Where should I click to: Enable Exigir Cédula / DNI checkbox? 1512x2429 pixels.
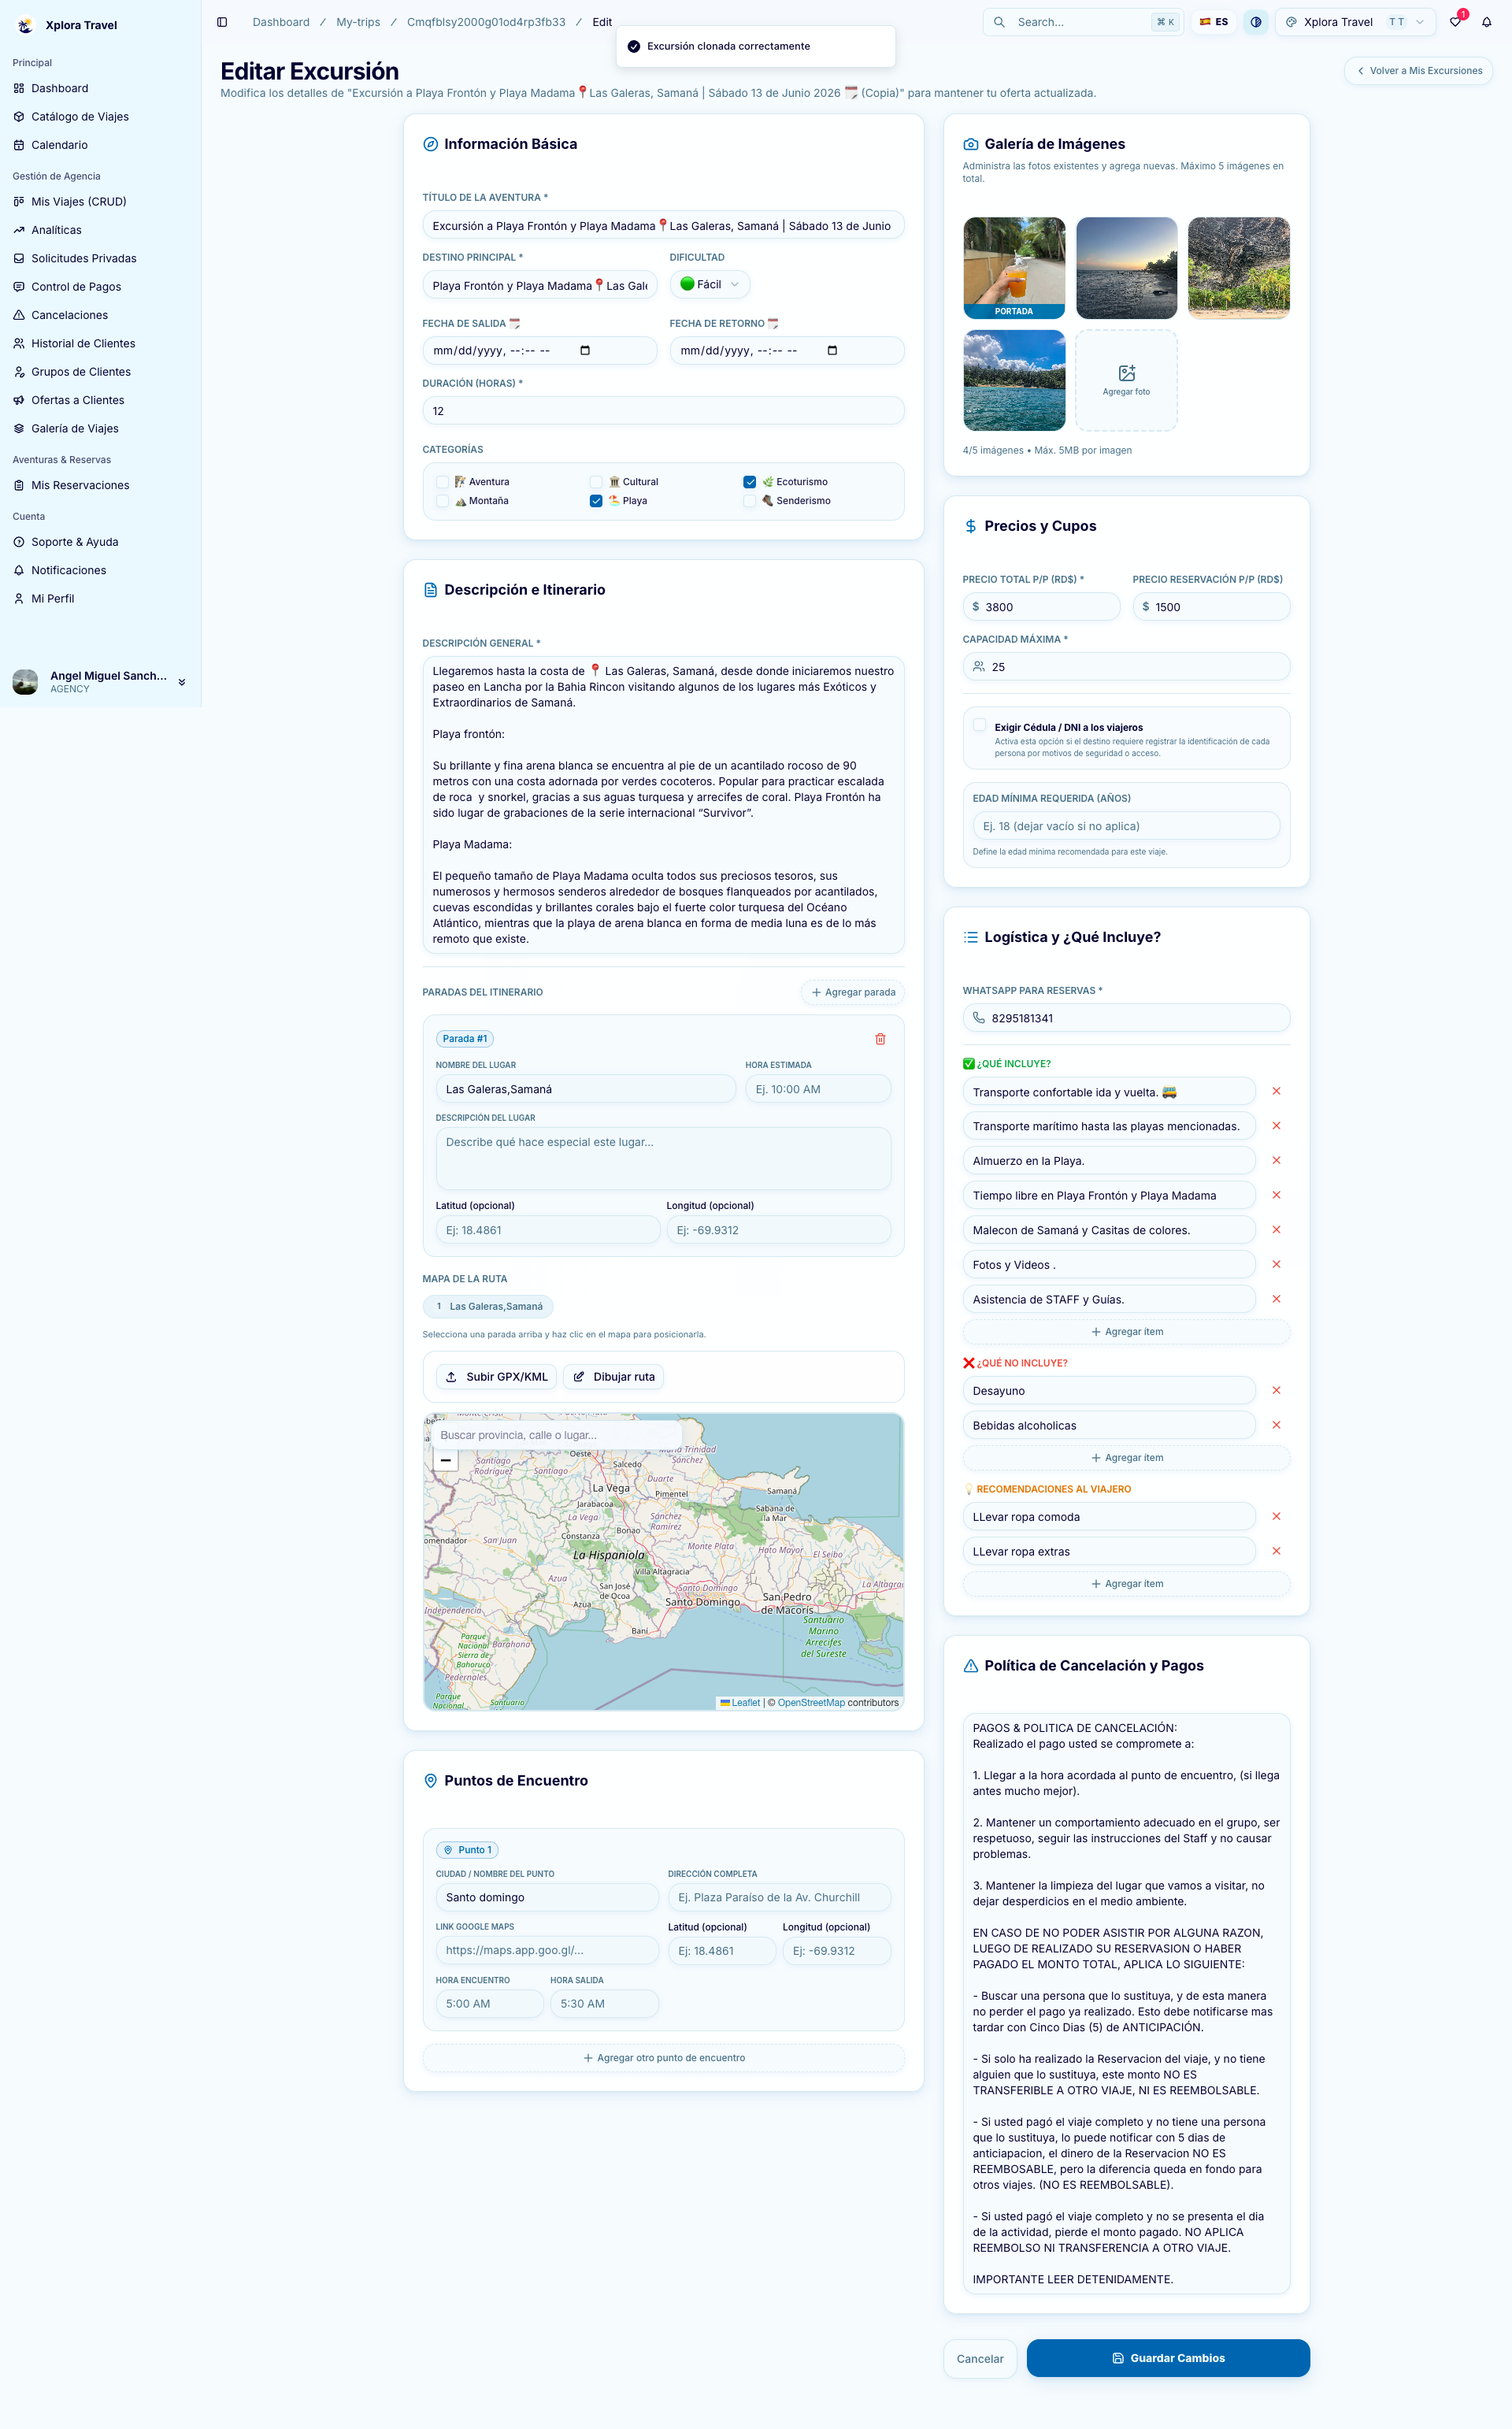coord(980,726)
